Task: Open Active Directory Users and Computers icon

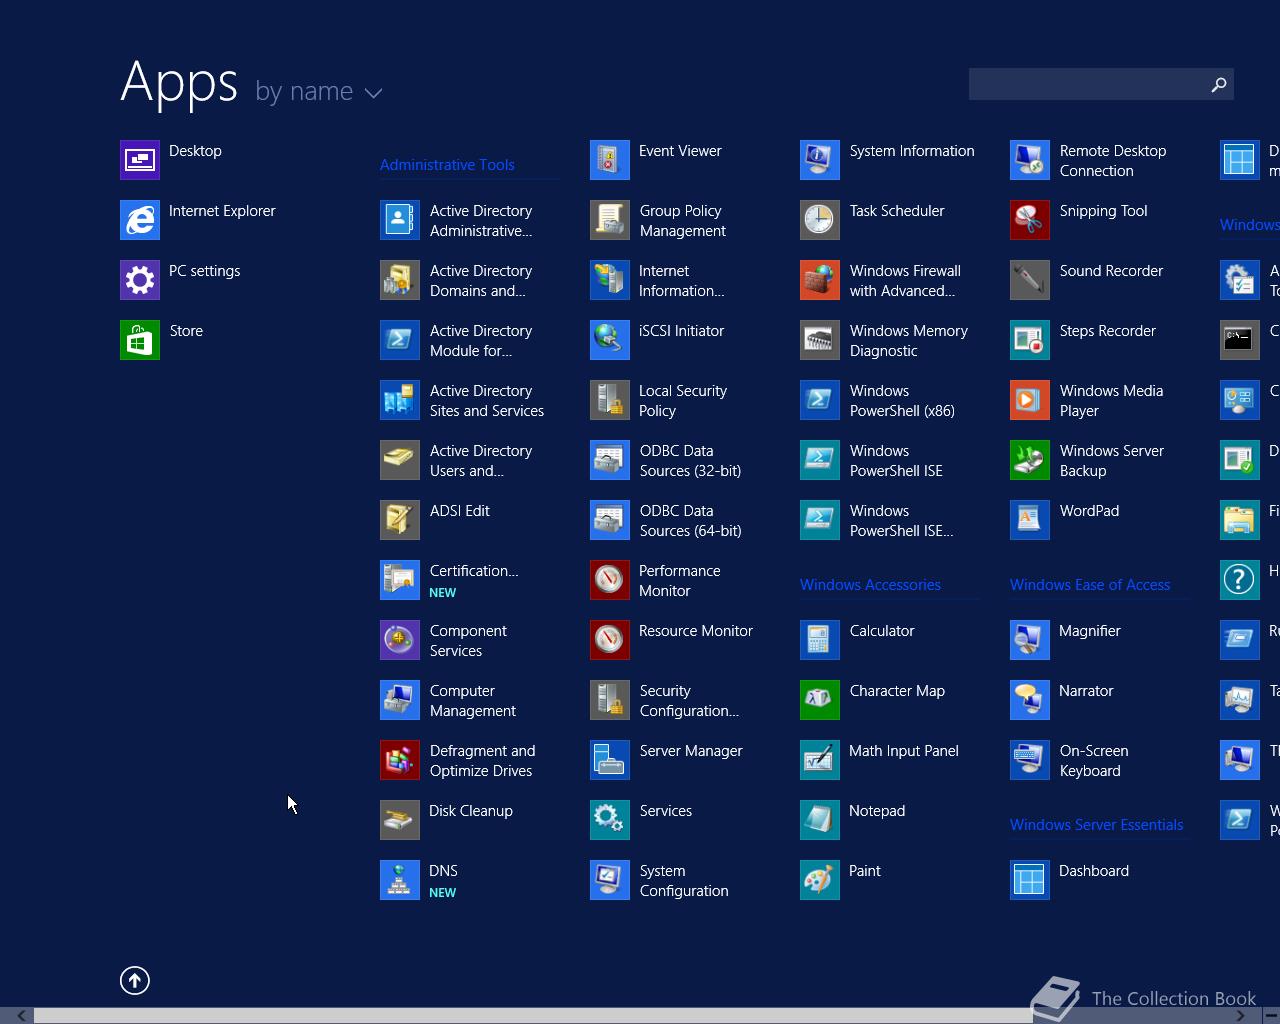Action: (x=400, y=460)
